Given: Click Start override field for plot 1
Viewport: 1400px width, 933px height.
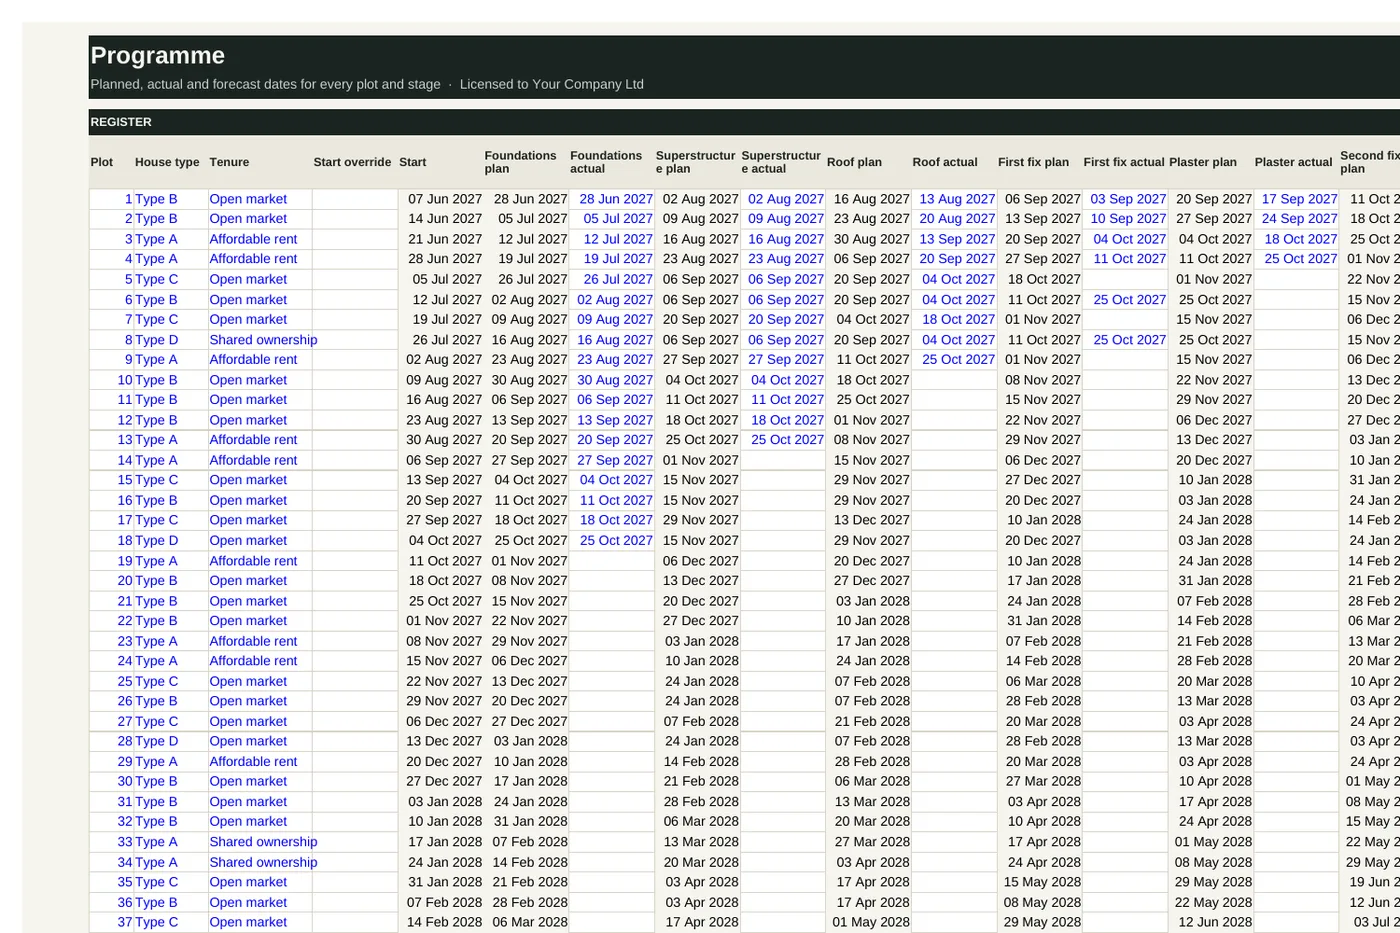Looking at the screenshot, I should pyautogui.click(x=355, y=199).
